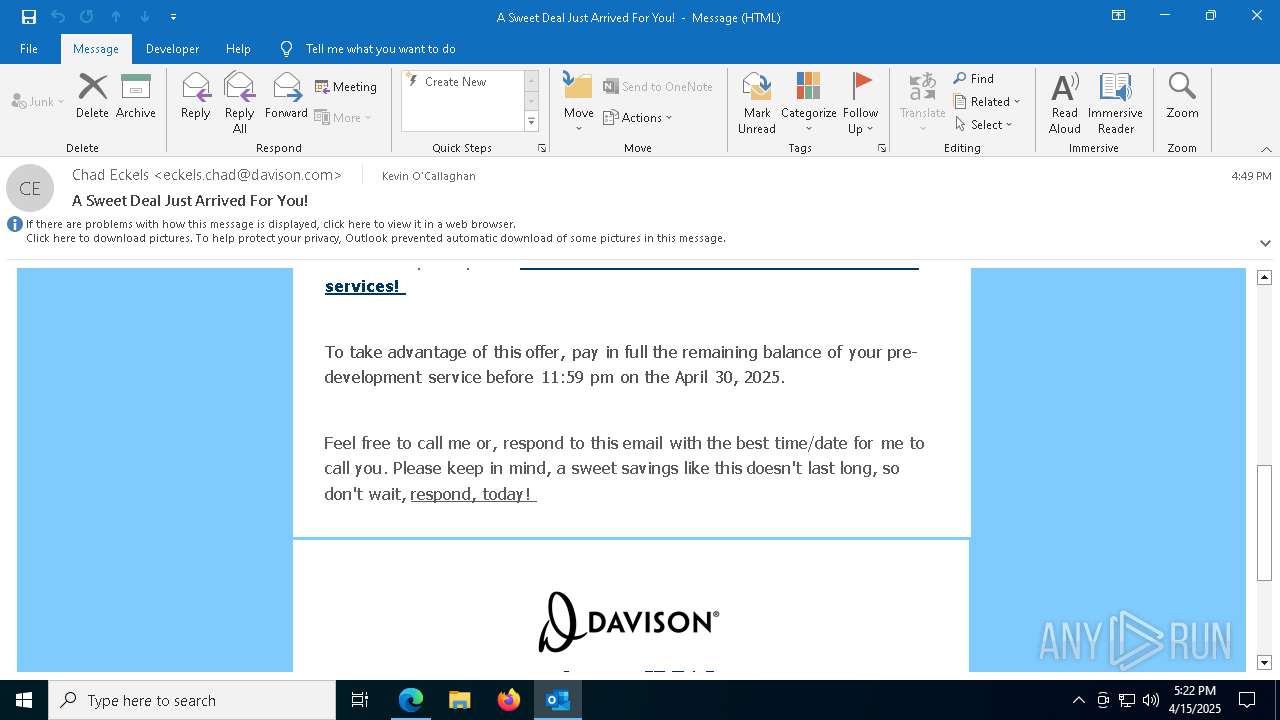Viewport: 1280px width, 720px height.
Task: Delete this message
Action: click(x=92, y=96)
